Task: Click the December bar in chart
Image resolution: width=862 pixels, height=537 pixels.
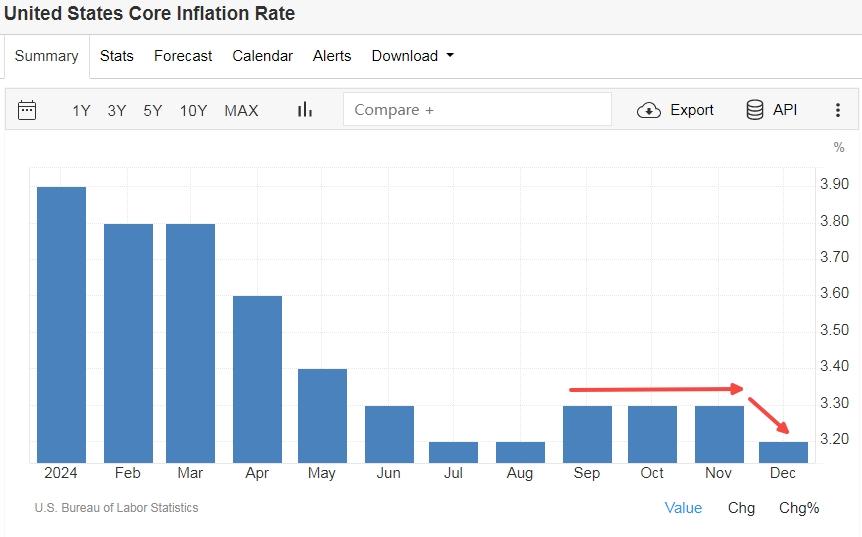Action: [783, 452]
